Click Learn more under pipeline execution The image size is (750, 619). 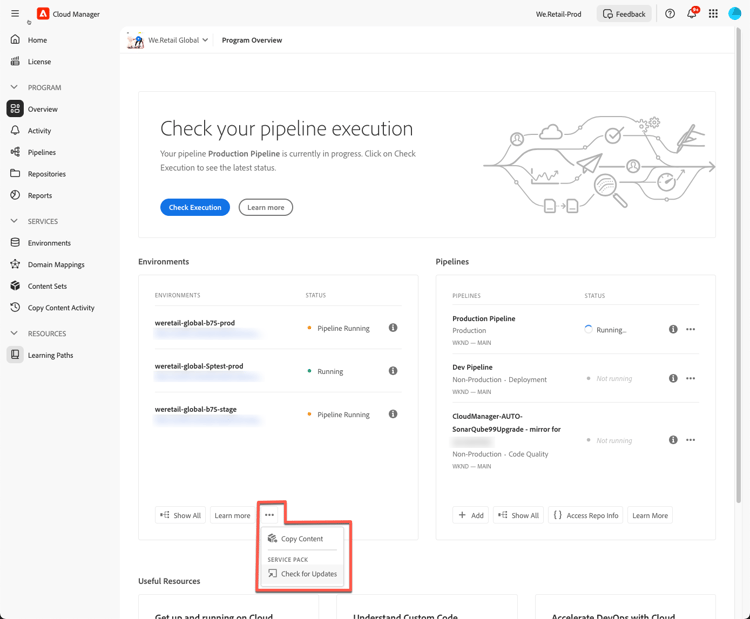click(x=265, y=207)
